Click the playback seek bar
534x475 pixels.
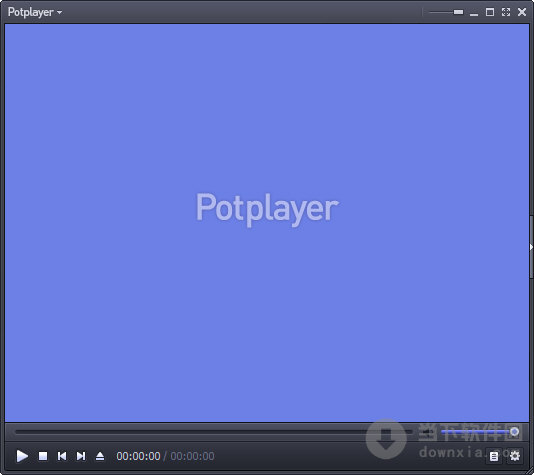[x=214, y=432]
